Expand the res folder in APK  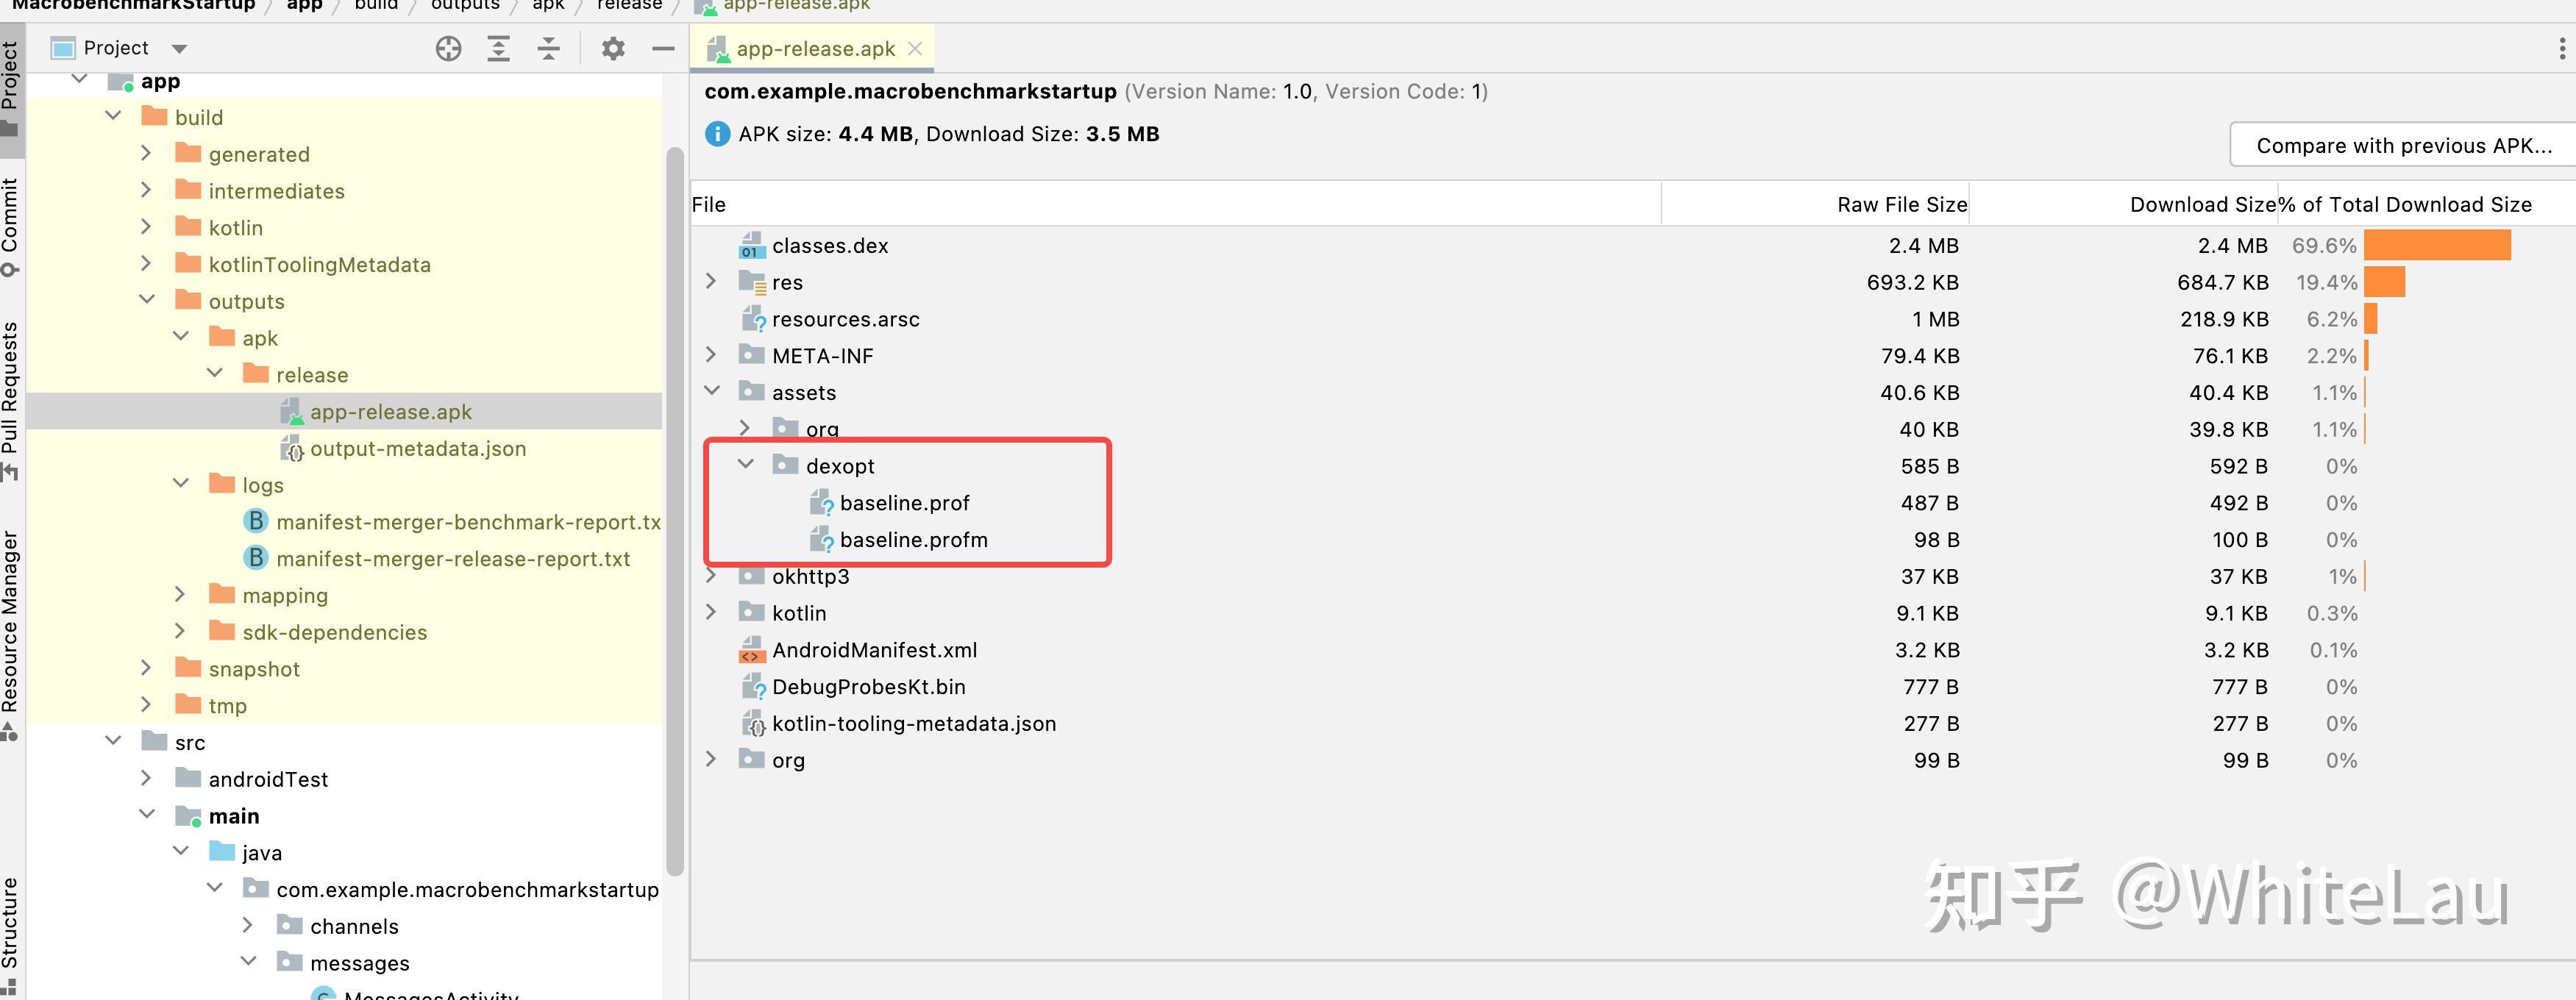coord(711,282)
